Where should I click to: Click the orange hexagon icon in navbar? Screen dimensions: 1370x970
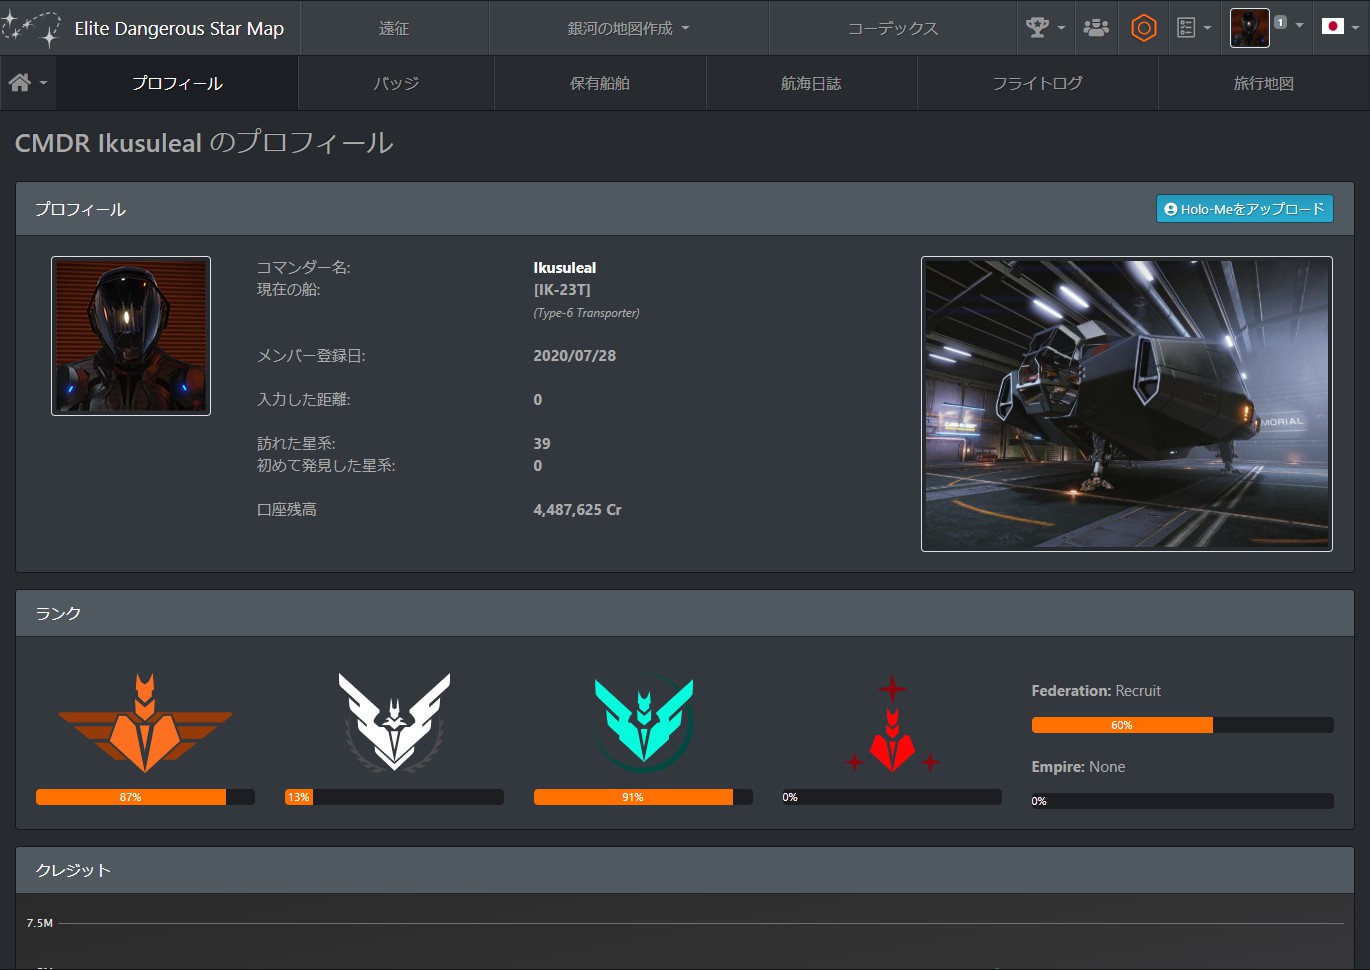[1143, 28]
